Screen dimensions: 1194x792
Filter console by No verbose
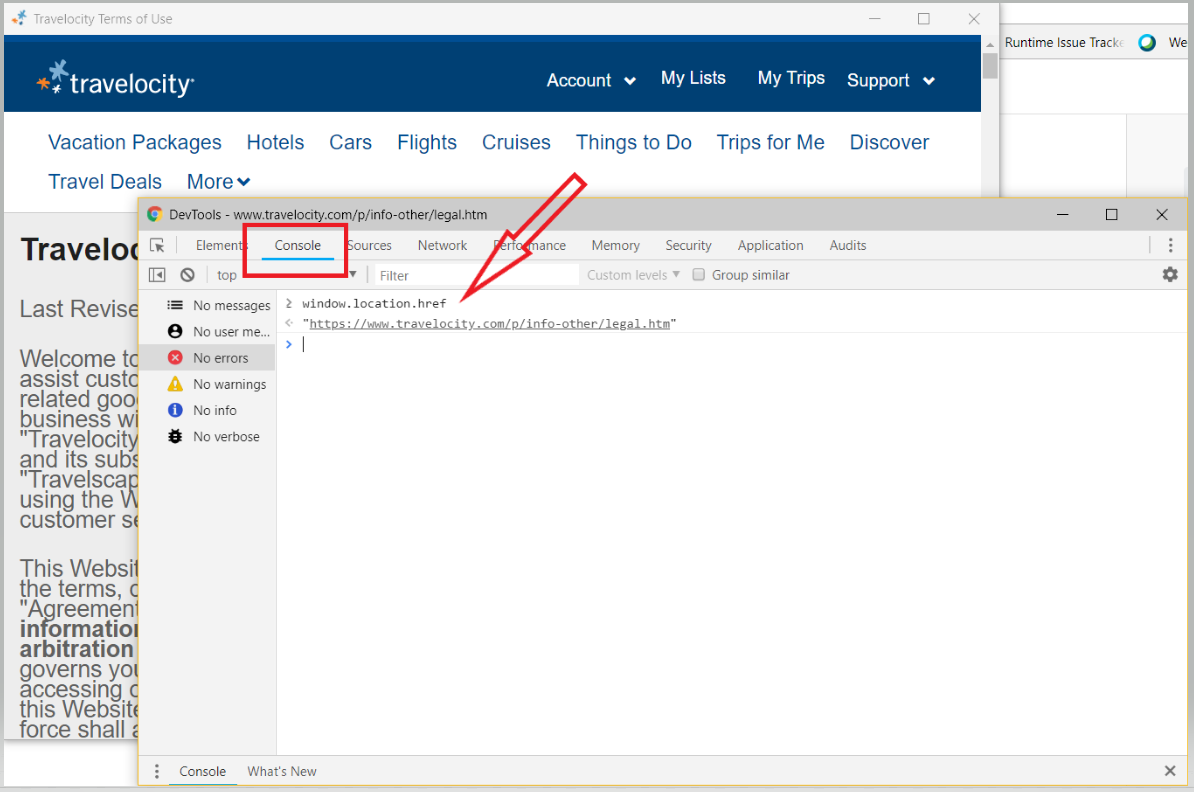[x=208, y=436]
